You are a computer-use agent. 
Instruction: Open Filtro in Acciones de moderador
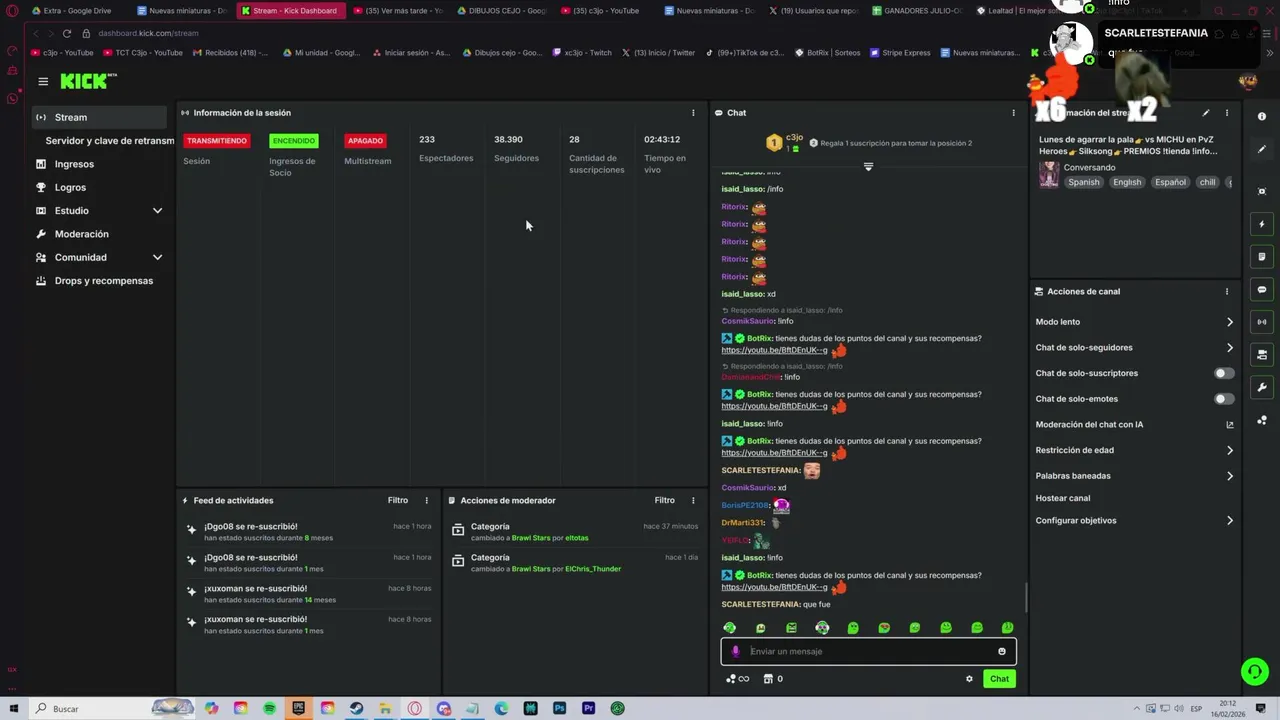664,500
